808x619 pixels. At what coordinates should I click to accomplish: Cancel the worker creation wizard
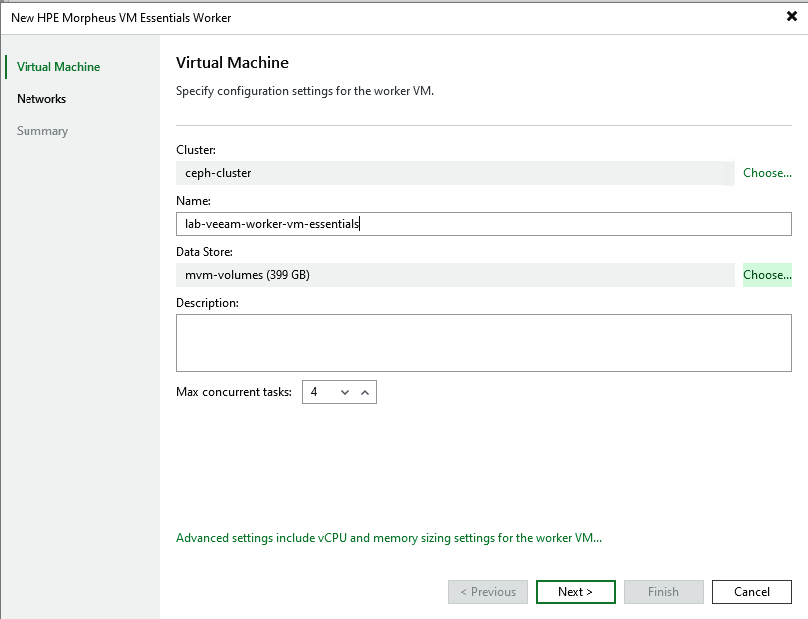752,592
